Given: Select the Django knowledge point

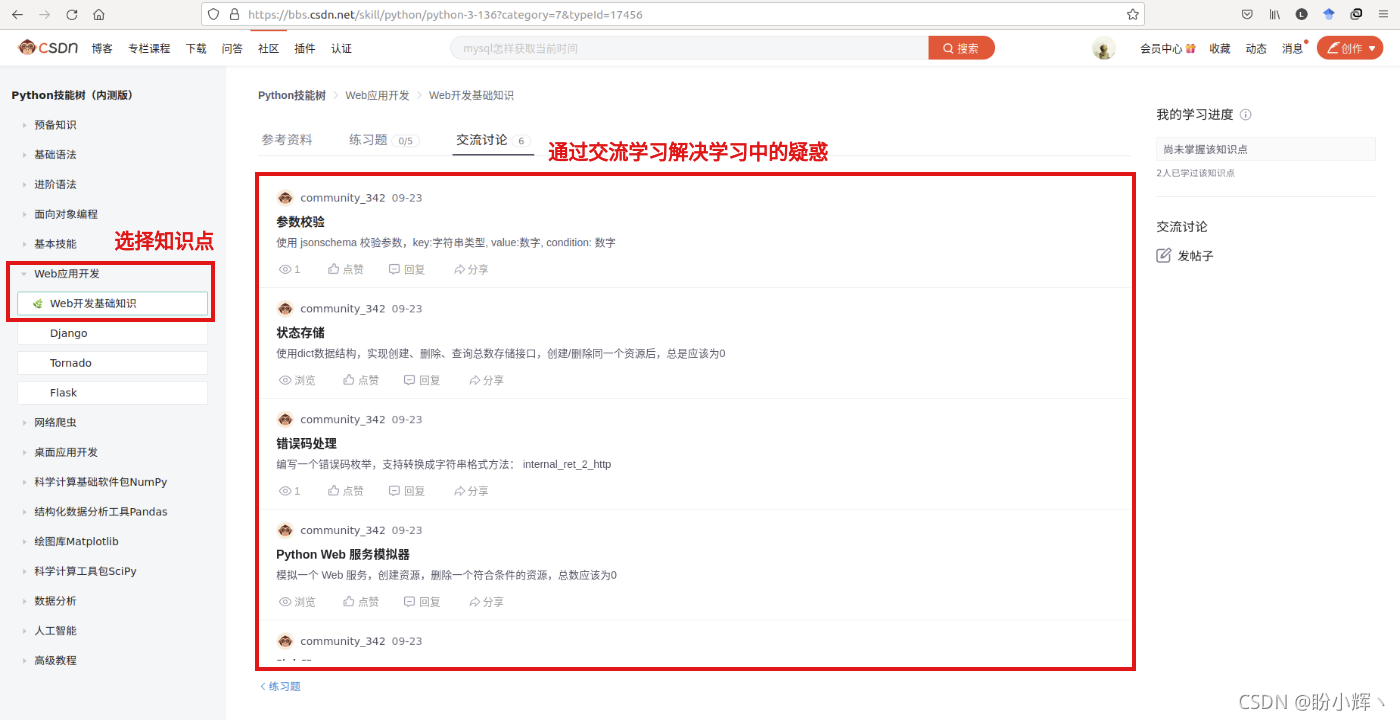Looking at the screenshot, I should point(113,333).
